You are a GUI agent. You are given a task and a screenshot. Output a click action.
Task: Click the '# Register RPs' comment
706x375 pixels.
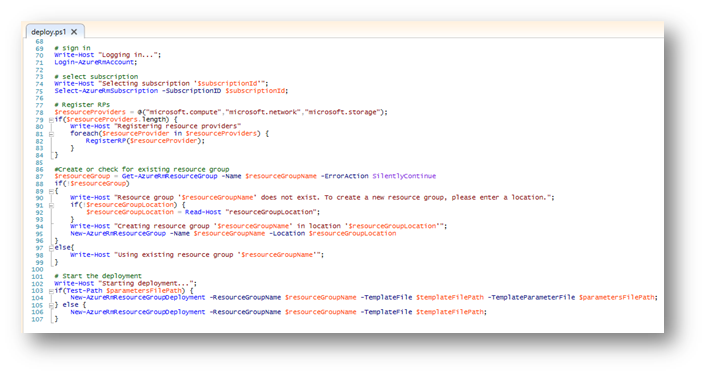coord(82,105)
